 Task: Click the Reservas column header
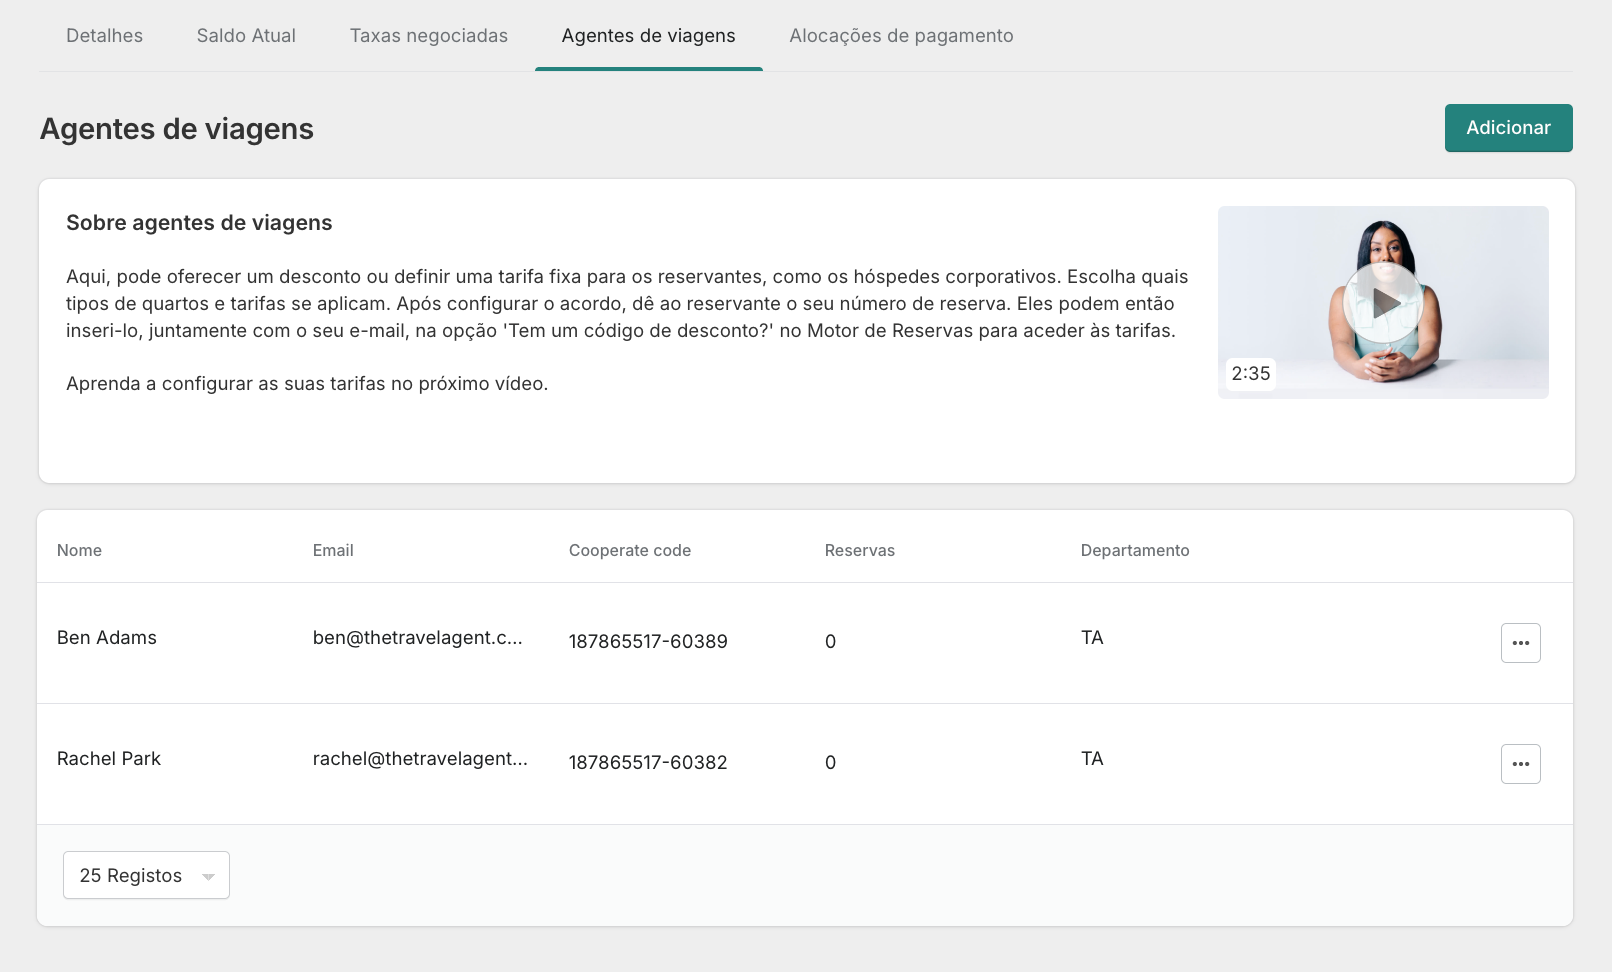coord(860,550)
